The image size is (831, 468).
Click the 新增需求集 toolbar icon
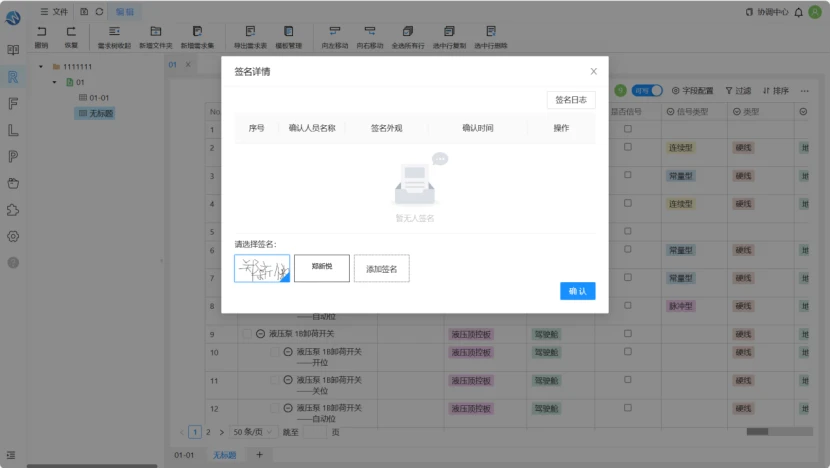(x=197, y=32)
